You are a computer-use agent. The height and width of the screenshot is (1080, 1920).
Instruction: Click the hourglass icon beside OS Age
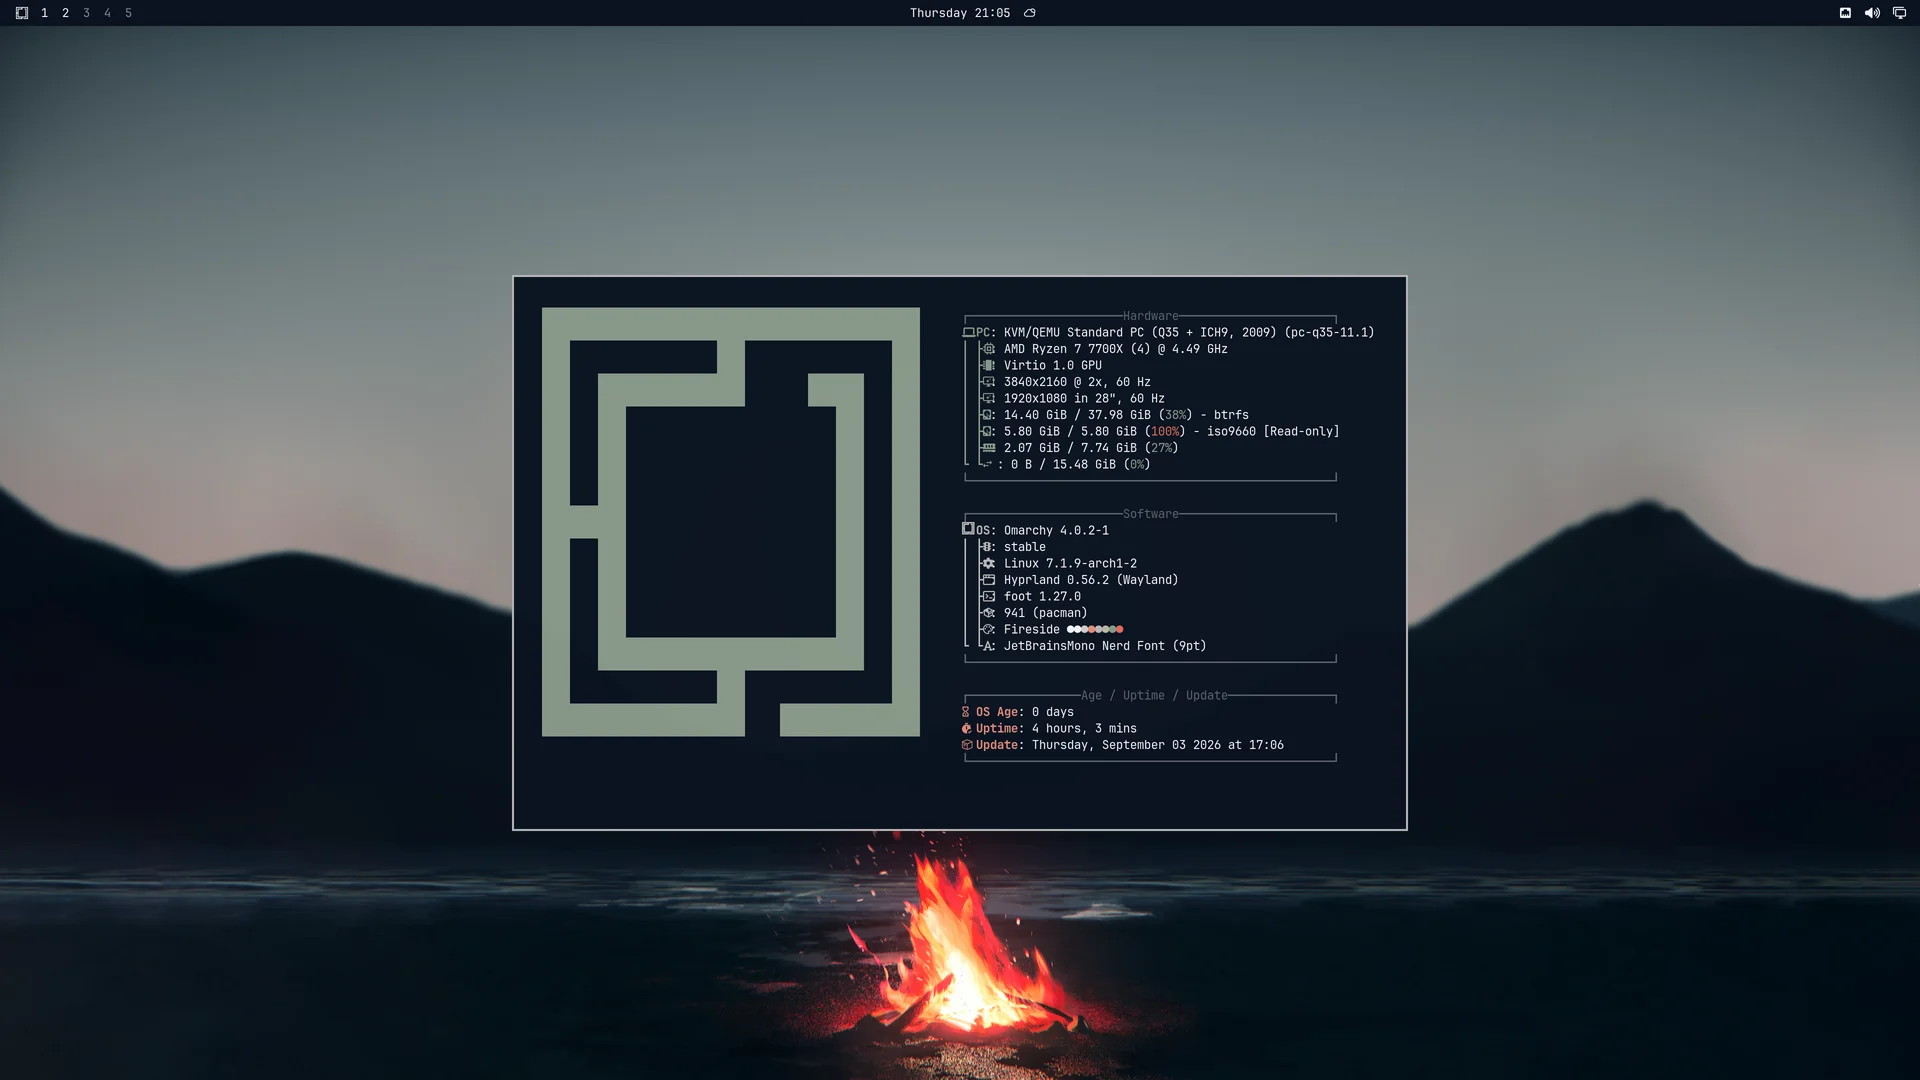[966, 712]
